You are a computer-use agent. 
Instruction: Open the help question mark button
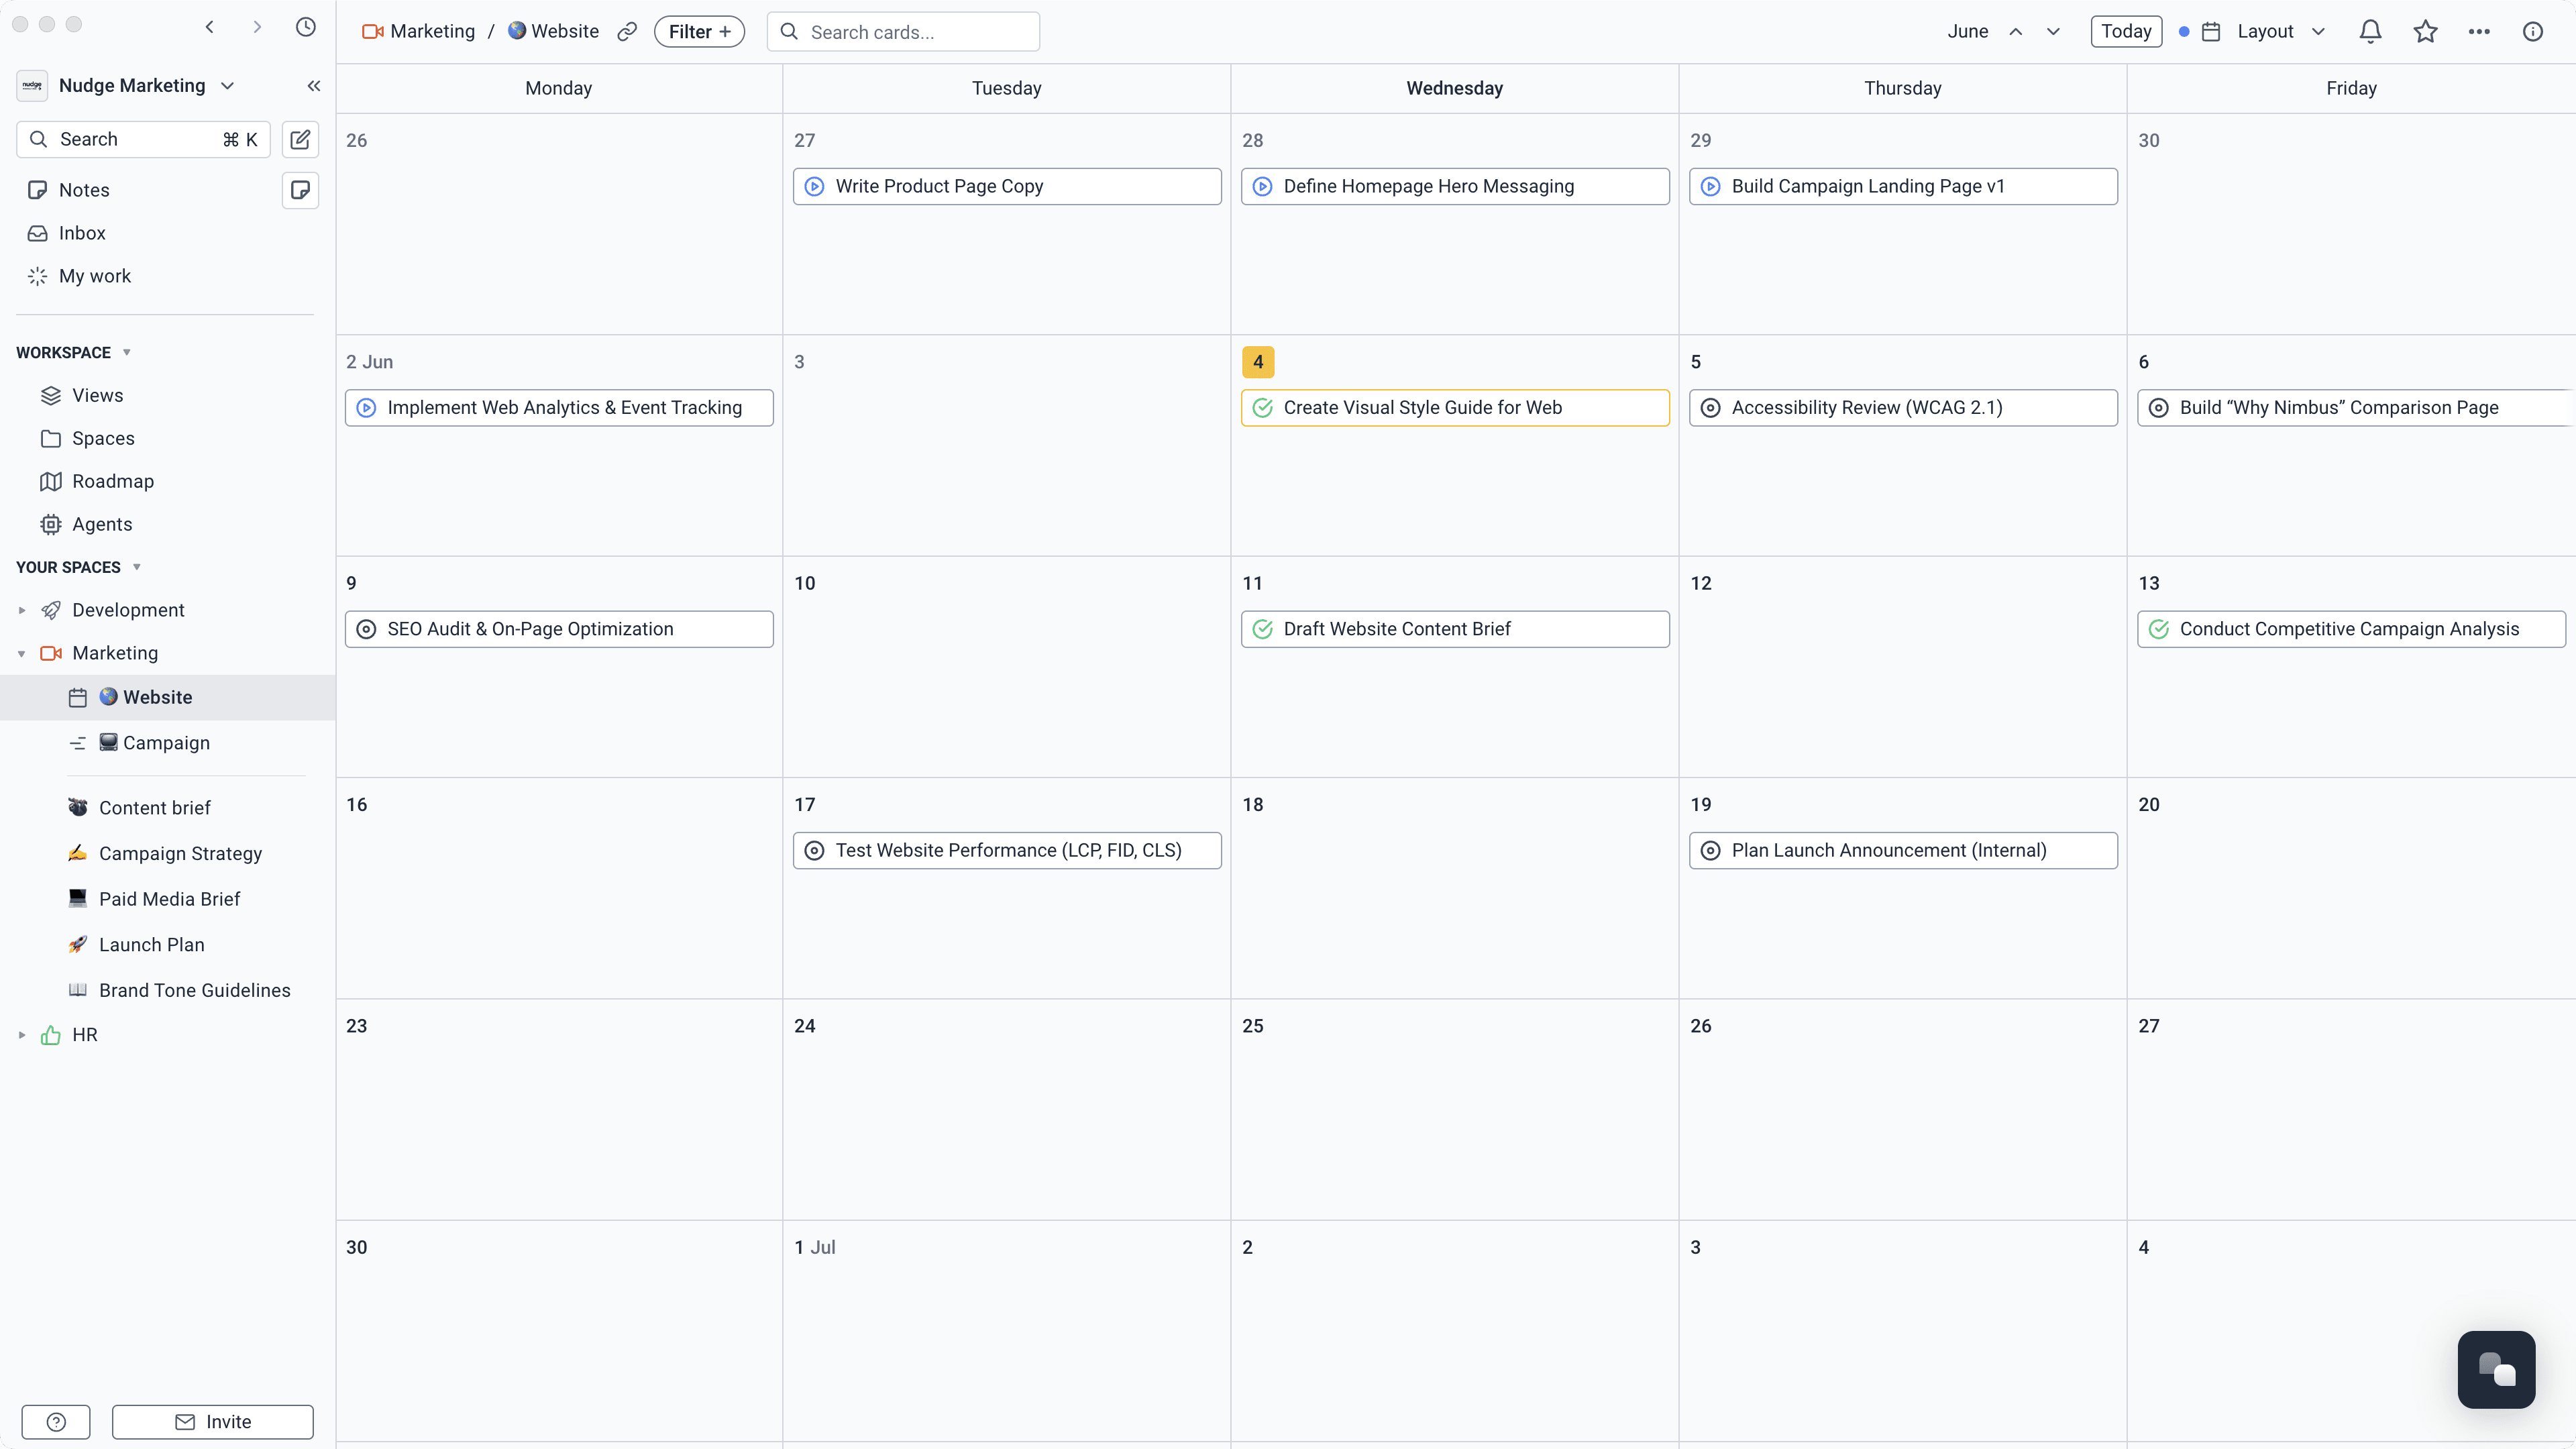[56, 1422]
